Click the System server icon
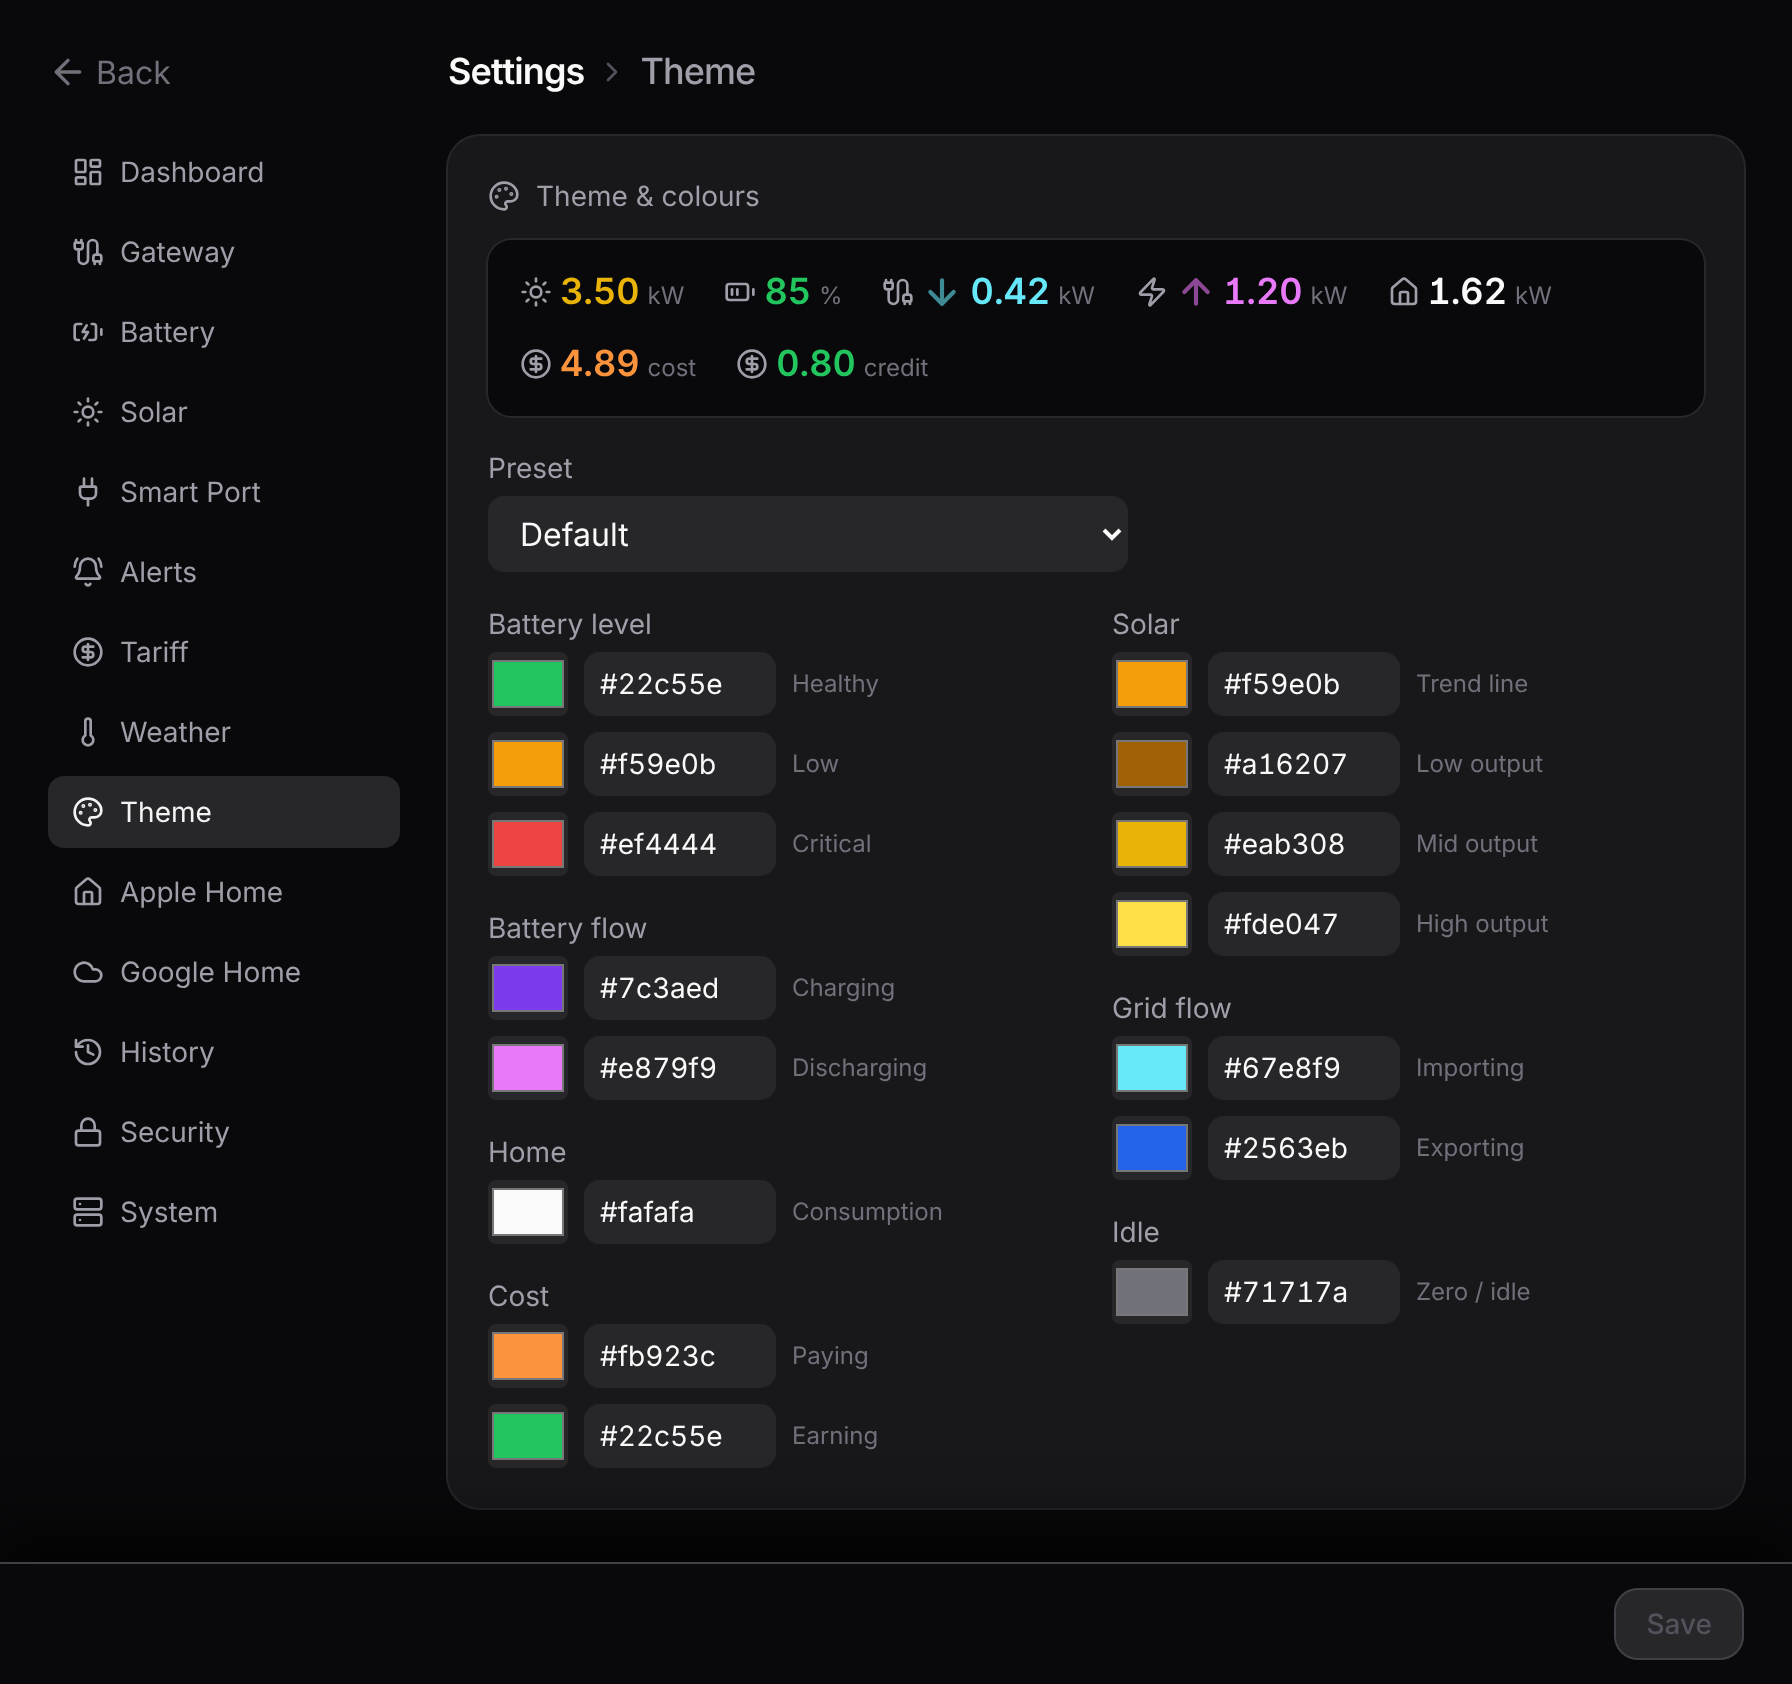This screenshot has width=1792, height=1684. pyautogui.click(x=88, y=1212)
